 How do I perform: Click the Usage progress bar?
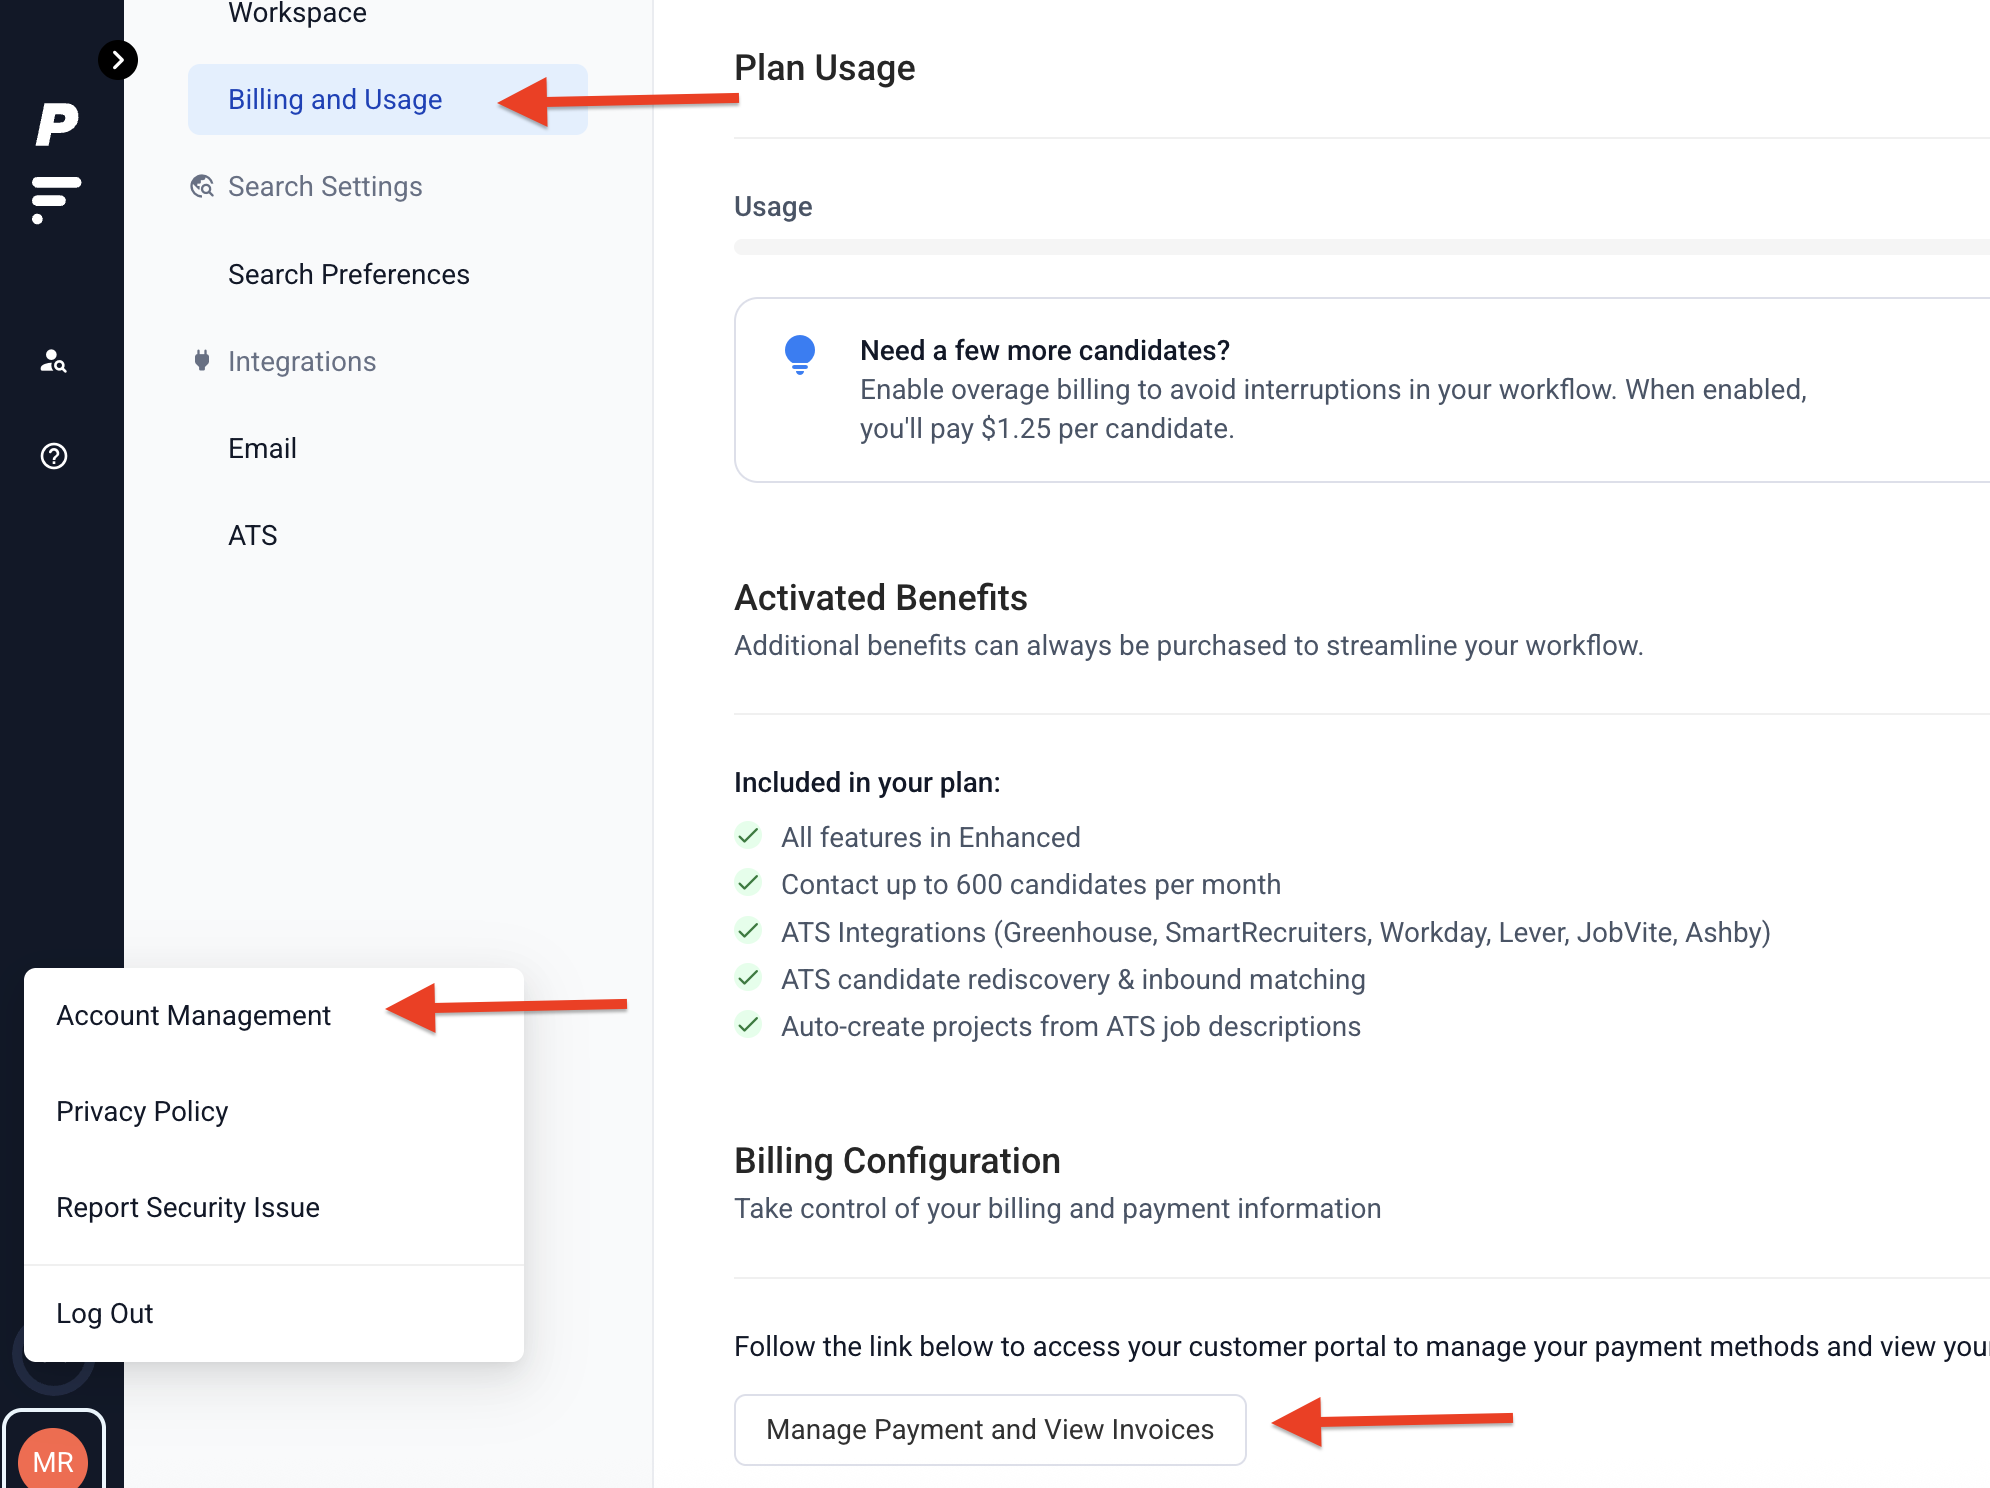pos(1360,247)
